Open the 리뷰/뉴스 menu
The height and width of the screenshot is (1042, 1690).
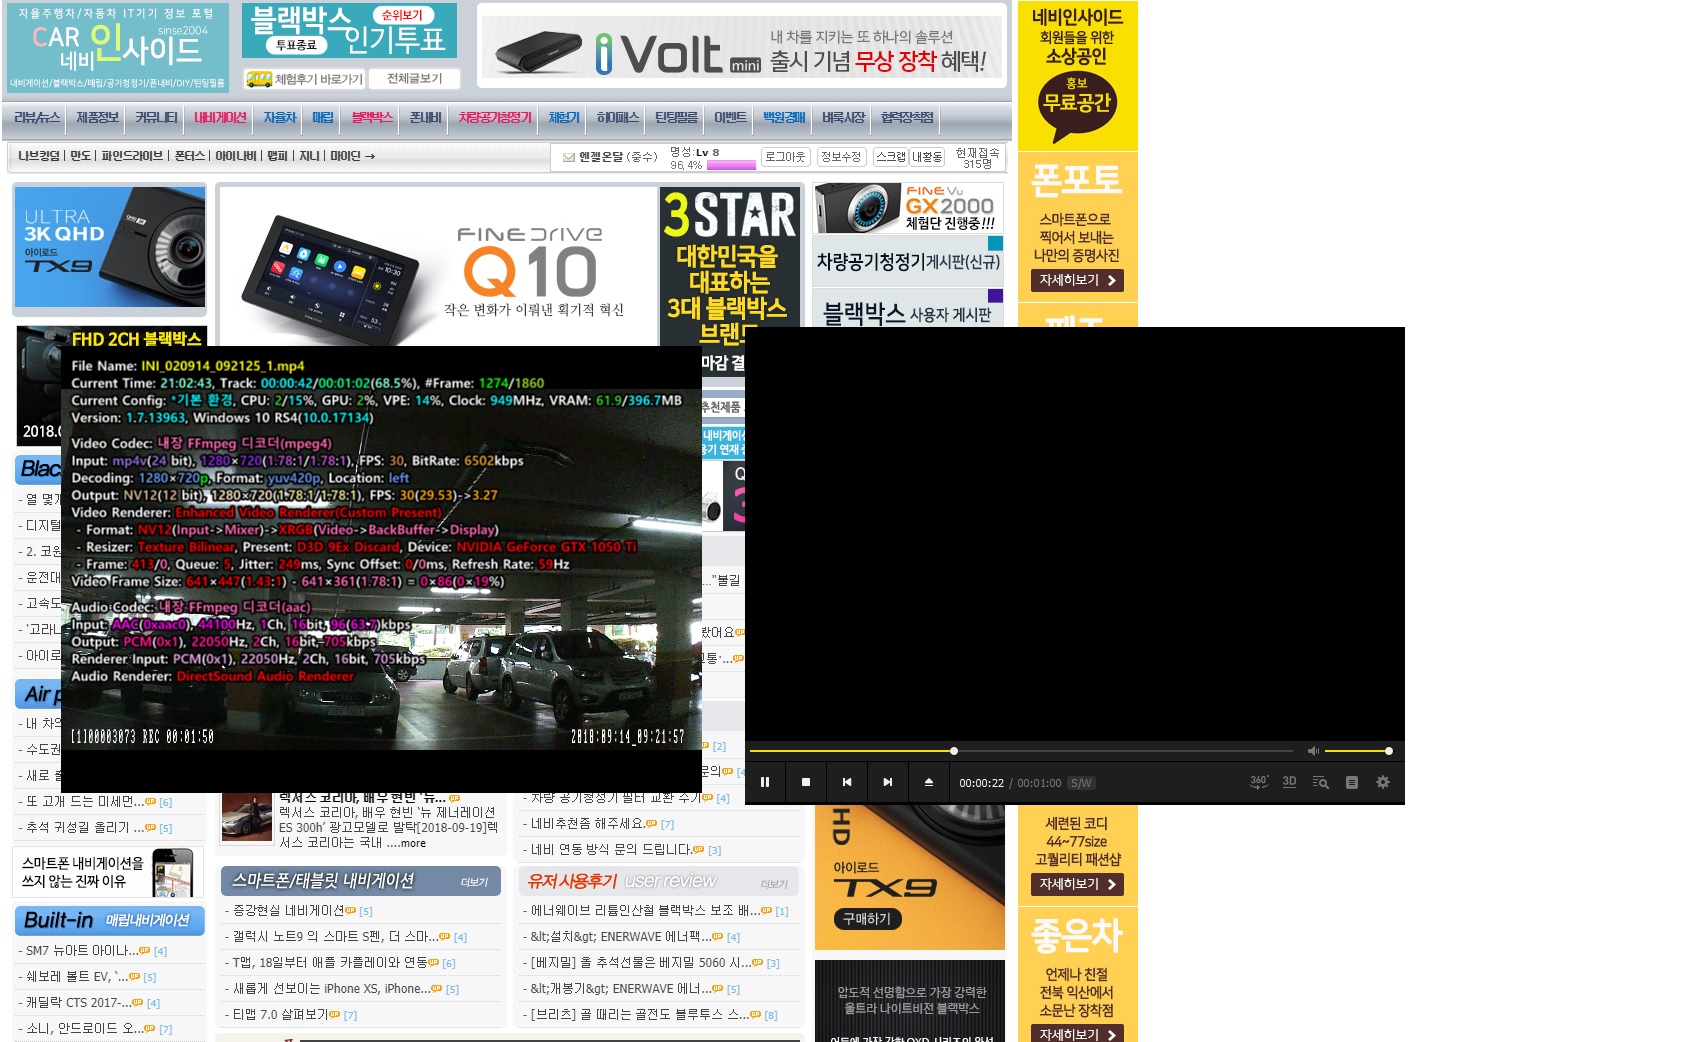click(x=37, y=118)
